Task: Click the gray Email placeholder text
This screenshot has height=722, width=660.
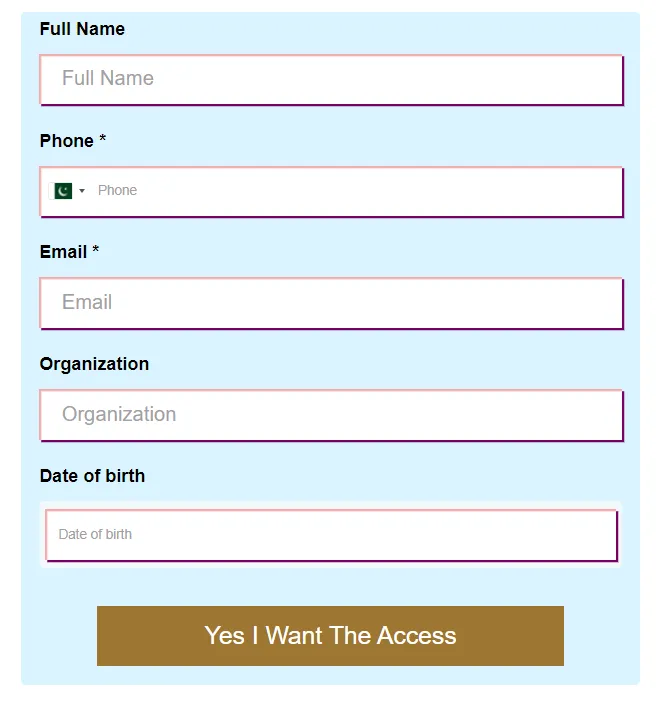Action: click(87, 302)
